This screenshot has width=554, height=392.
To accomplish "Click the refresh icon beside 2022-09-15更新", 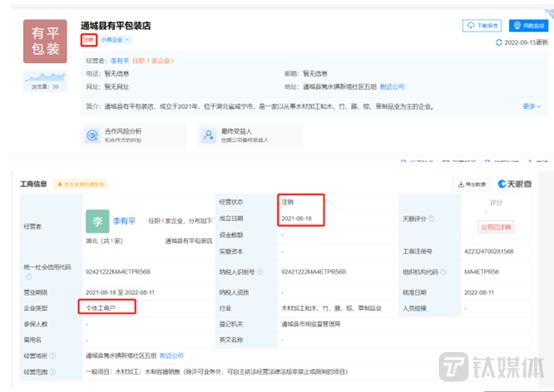I will 499,42.
